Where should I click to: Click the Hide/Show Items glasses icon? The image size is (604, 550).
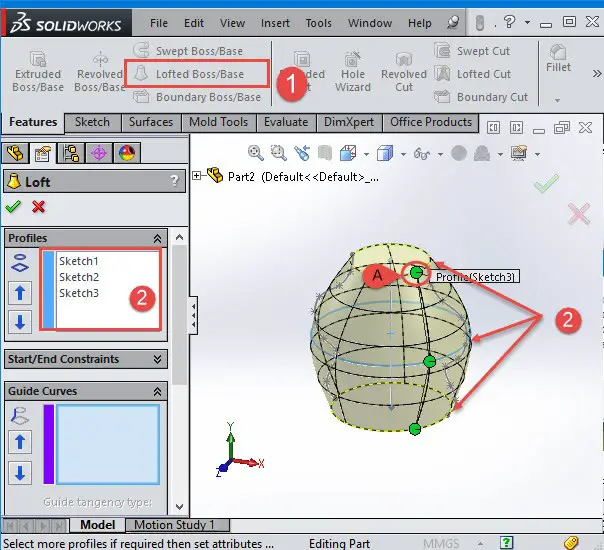coord(422,154)
